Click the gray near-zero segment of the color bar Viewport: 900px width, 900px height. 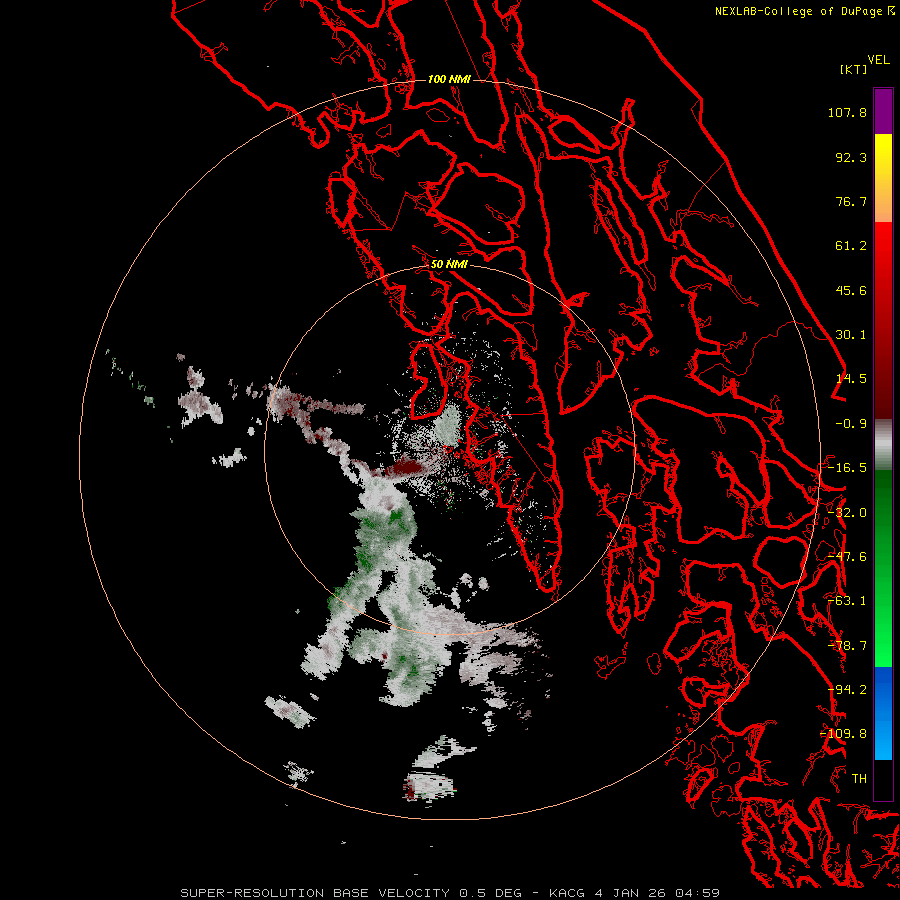coord(883,445)
